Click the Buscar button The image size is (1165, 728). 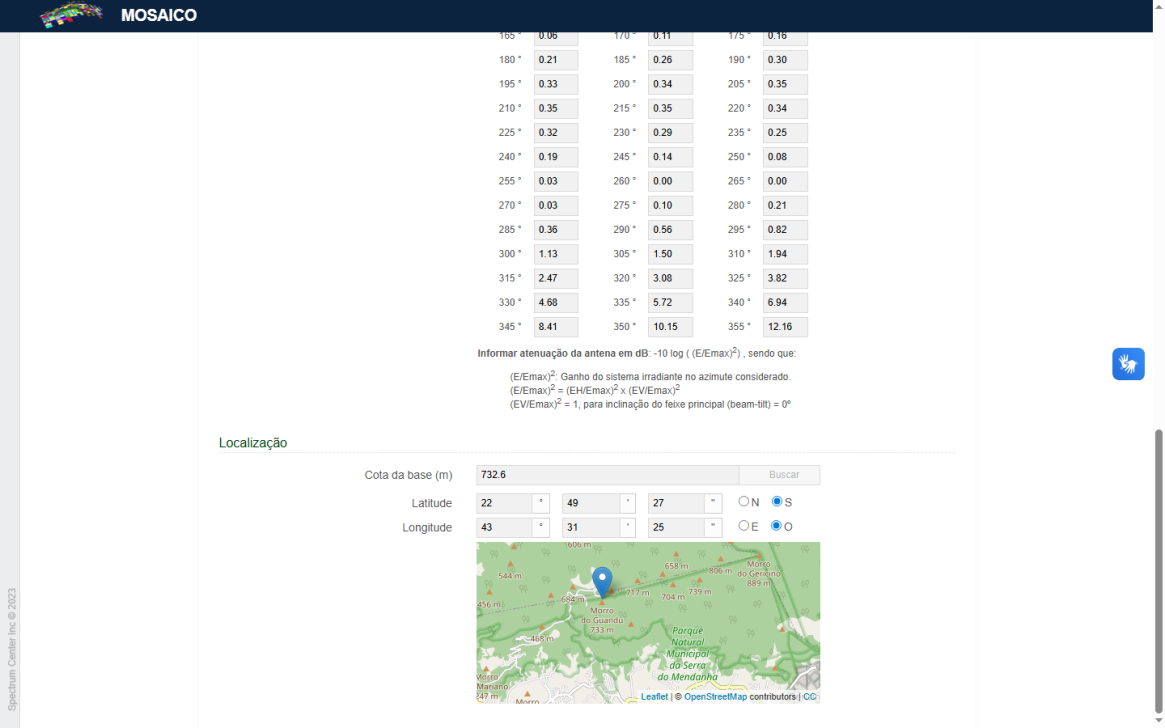coord(779,475)
